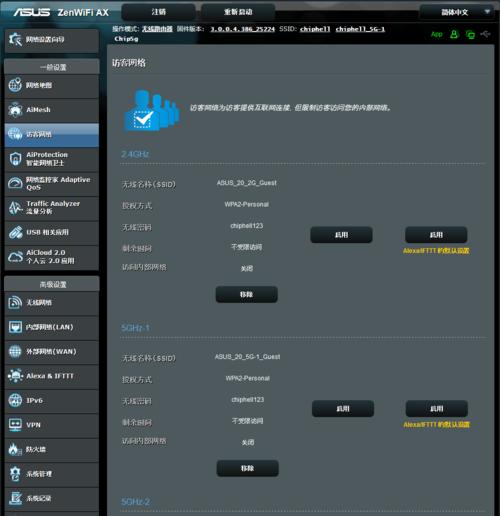Click the guest network illustration image
The width and height of the screenshot is (500, 516).
(x=152, y=110)
